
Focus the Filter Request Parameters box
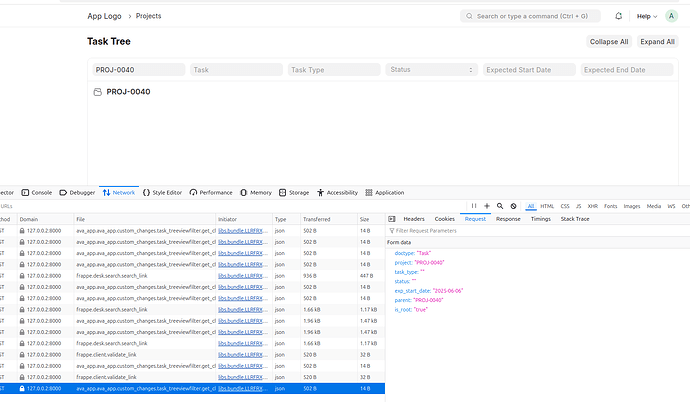[440, 230]
